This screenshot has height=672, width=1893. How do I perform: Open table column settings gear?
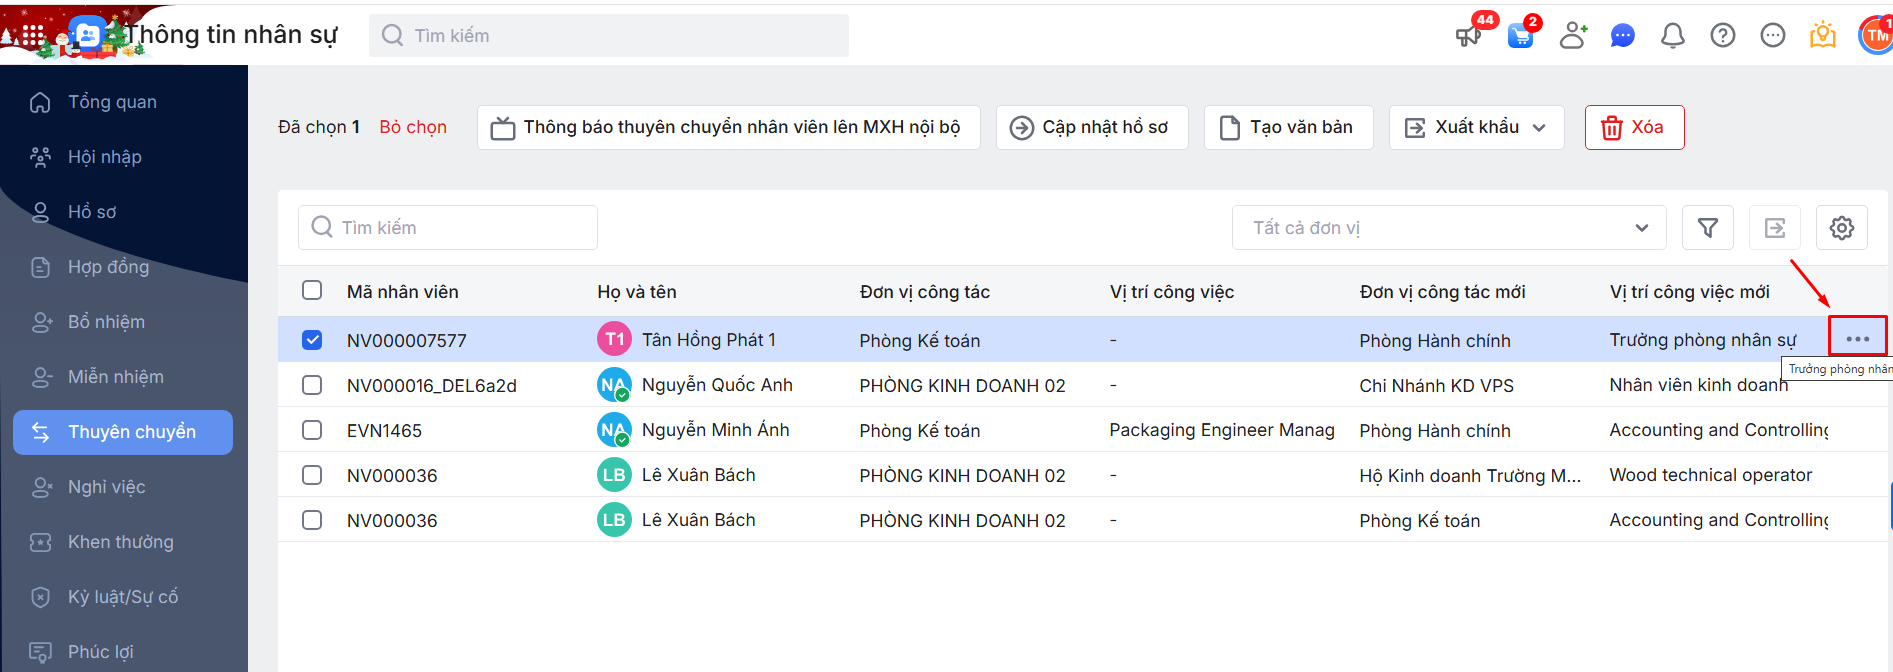[1841, 228]
